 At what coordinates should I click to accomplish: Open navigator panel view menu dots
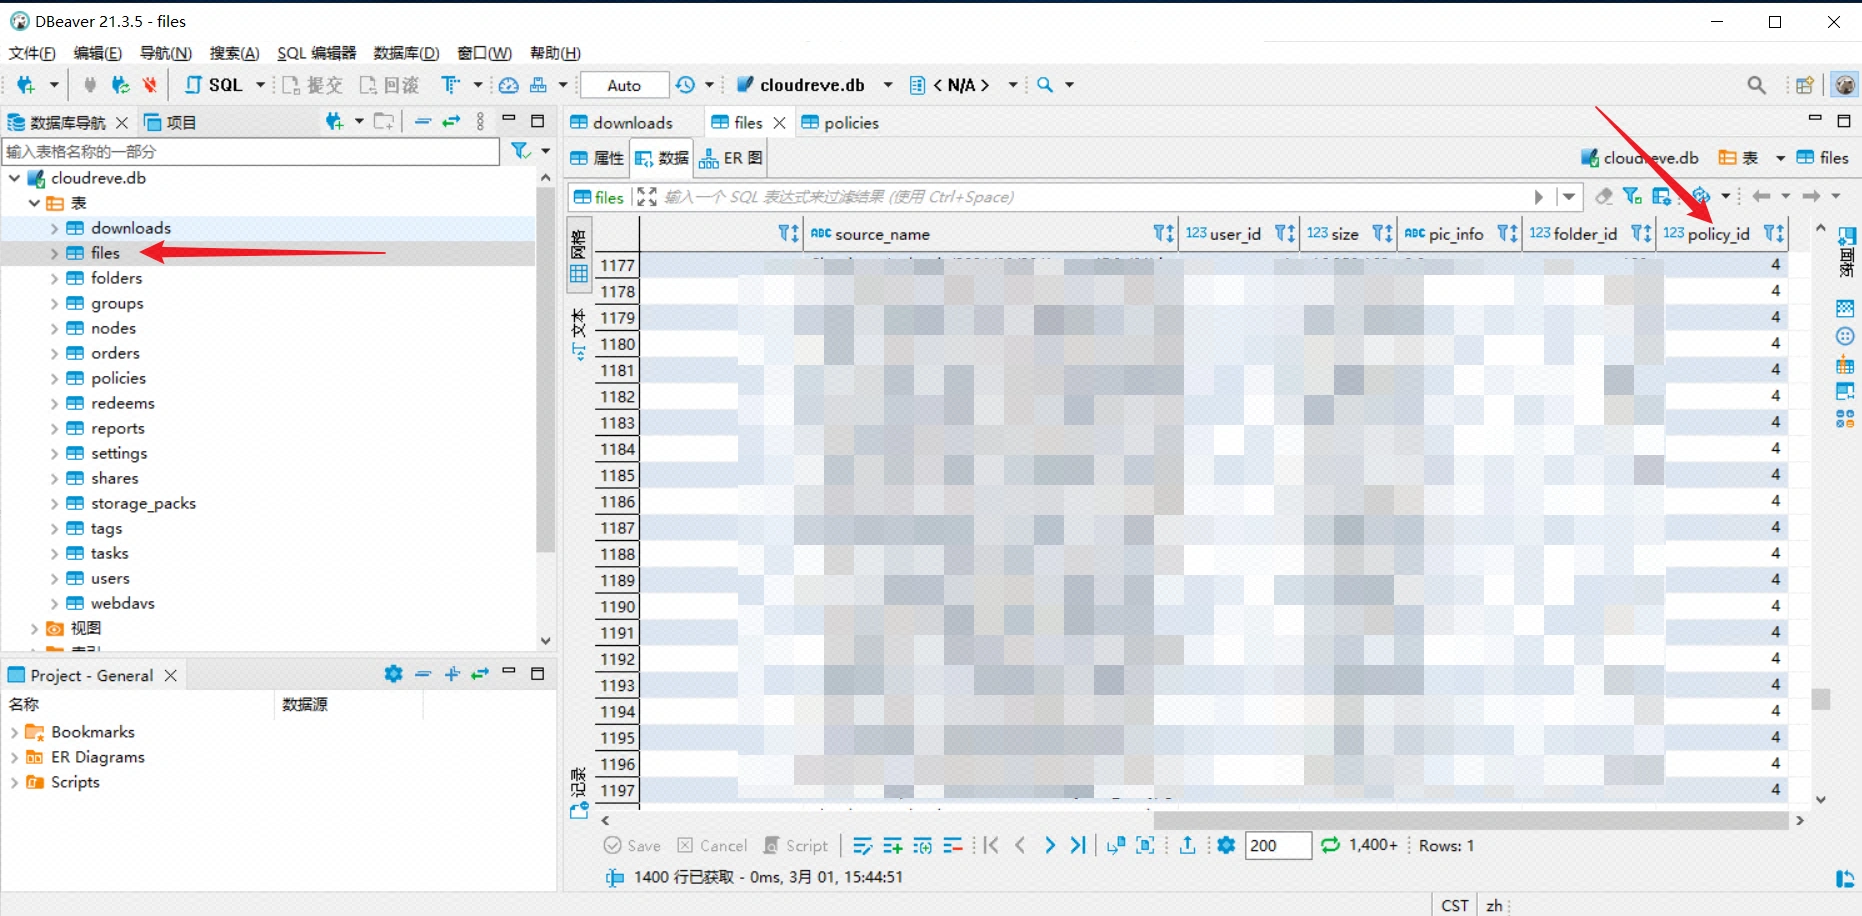click(481, 121)
